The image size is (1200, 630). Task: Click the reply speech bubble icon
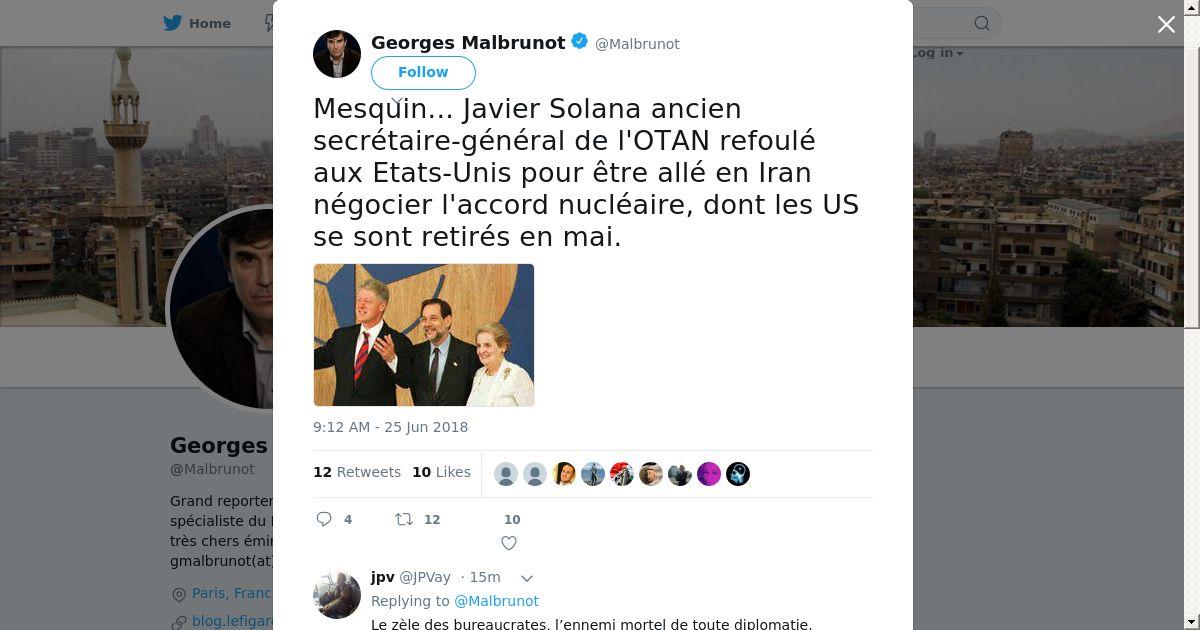click(324, 519)
